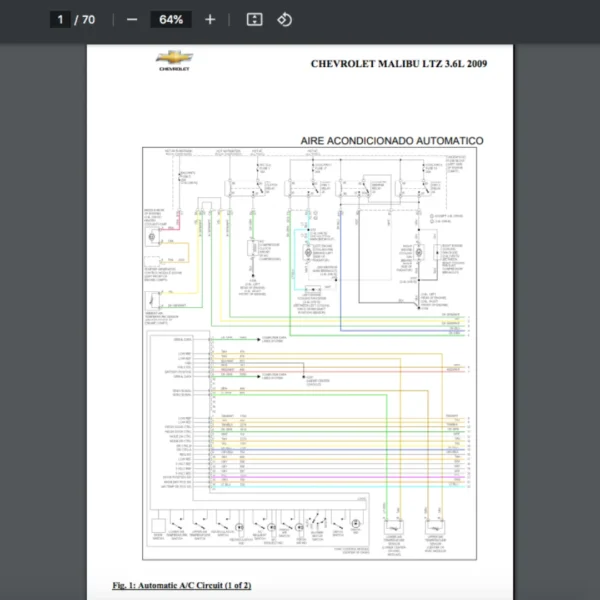Click the zoom in plus button
600x600 pixels.
(x=209, y=19)
